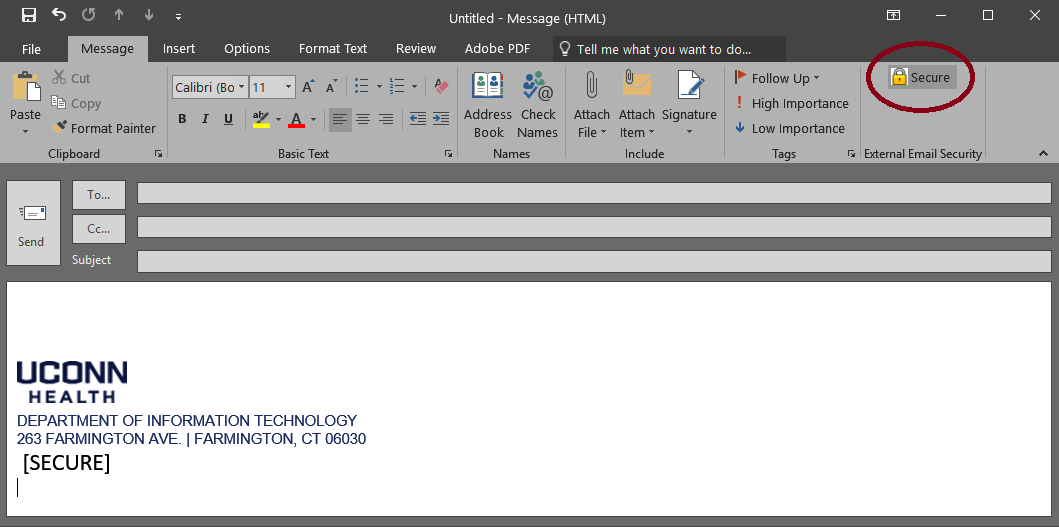Toggle Bold formatting
The image size is (1059, 527).
pyautogui.click(x=182, y=120)
